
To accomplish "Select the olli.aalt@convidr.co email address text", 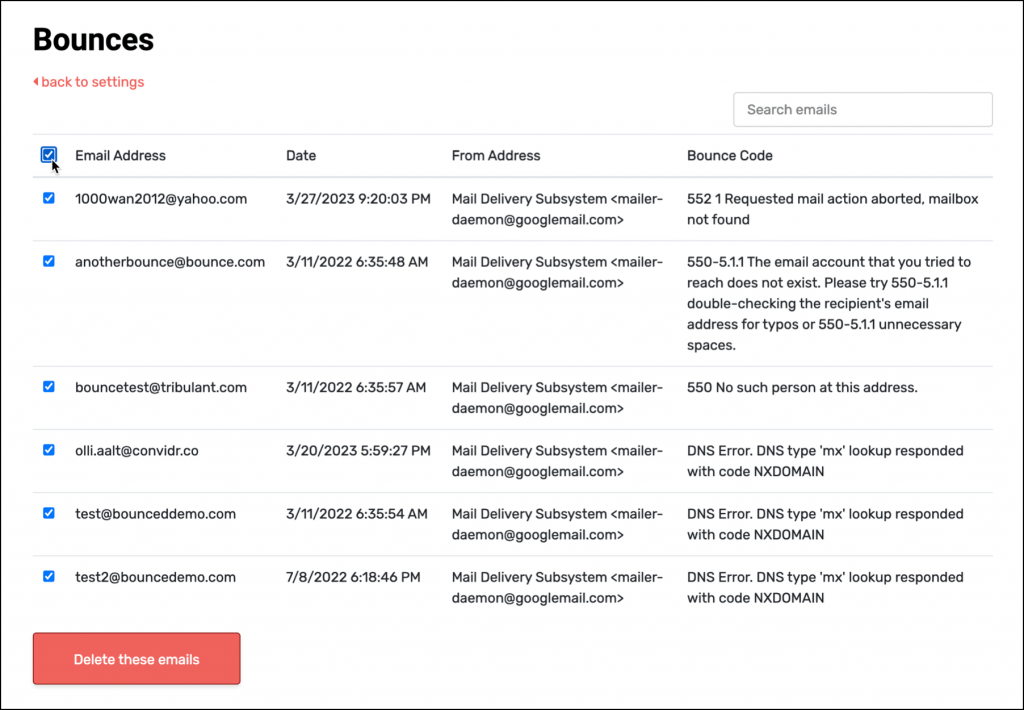I will click(136, 451).
